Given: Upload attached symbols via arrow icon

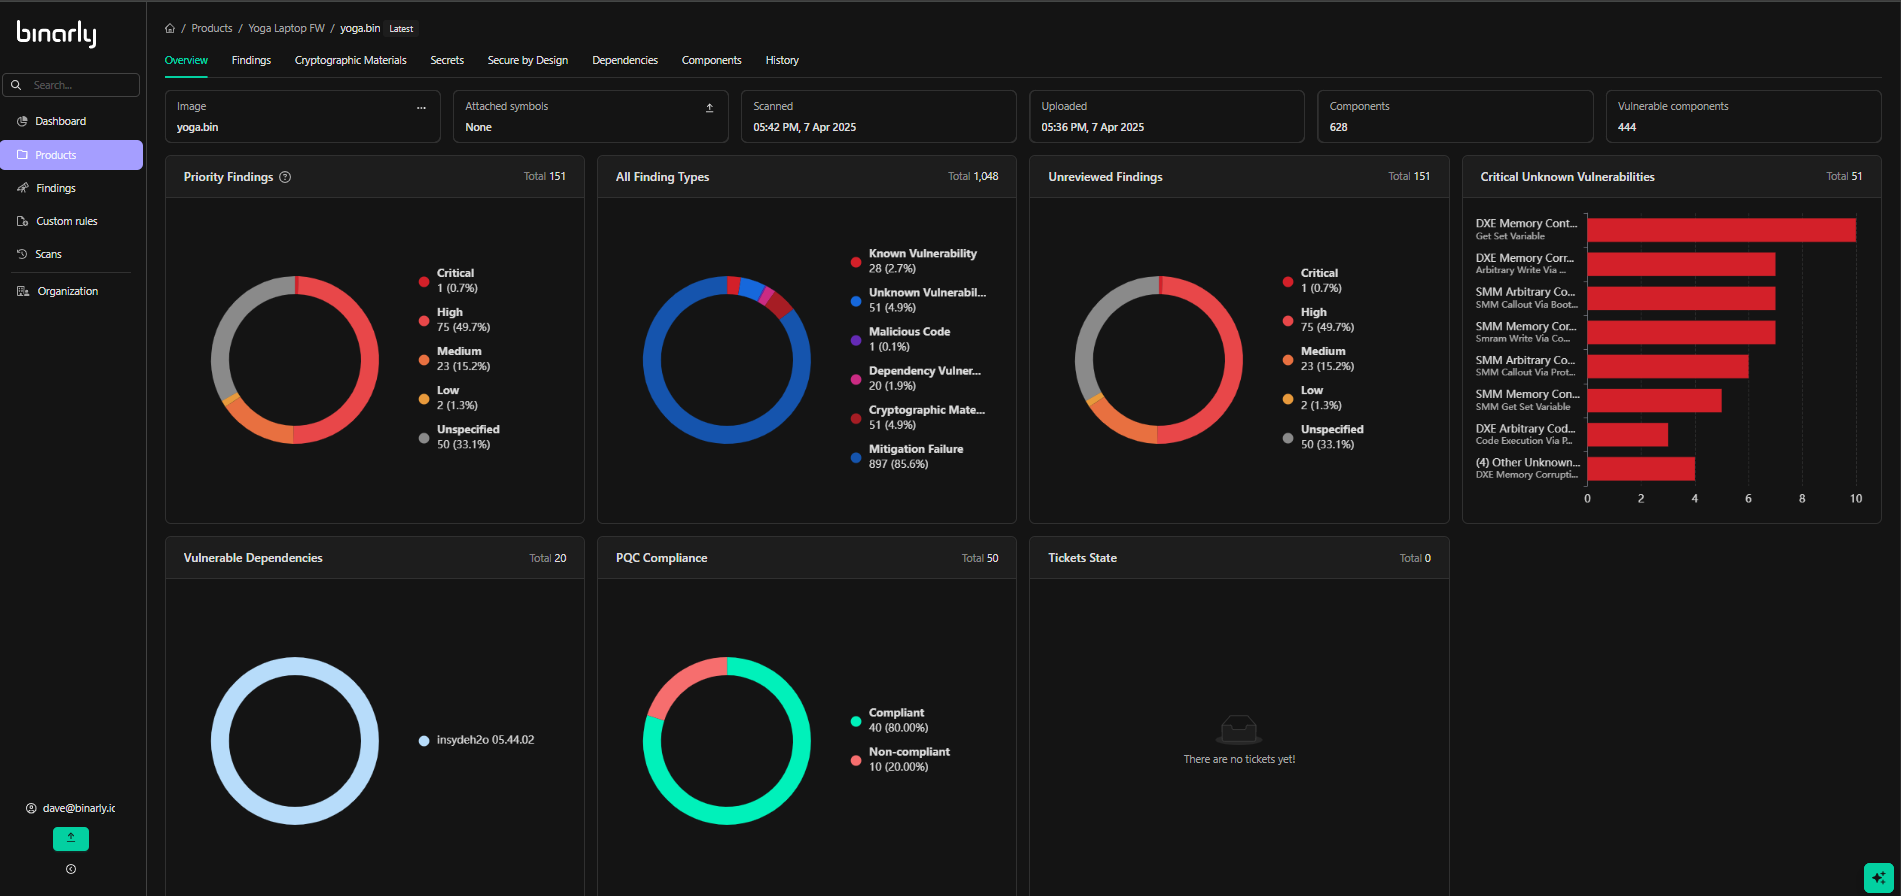Looking at the screenshot, I should click(710, 107).
